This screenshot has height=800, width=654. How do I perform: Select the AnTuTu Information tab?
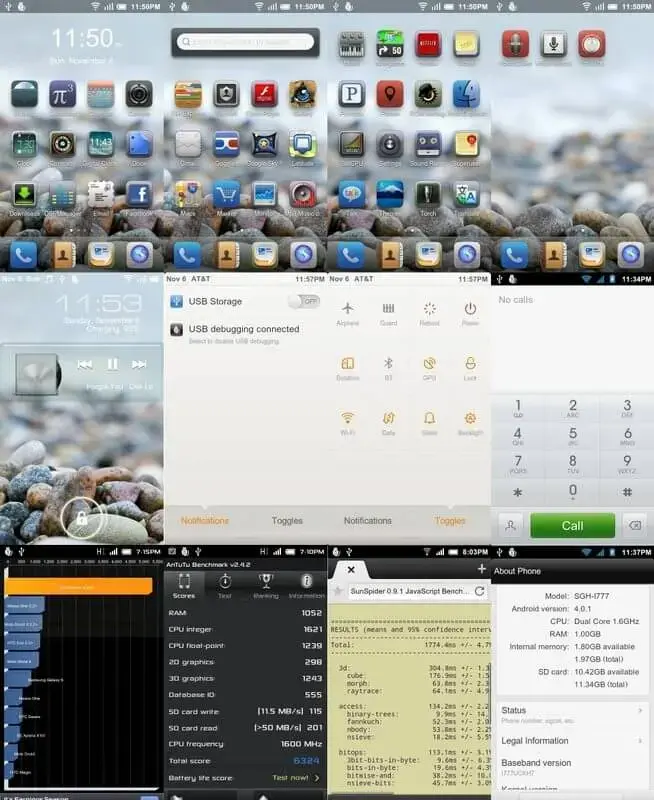pos(306,585)
